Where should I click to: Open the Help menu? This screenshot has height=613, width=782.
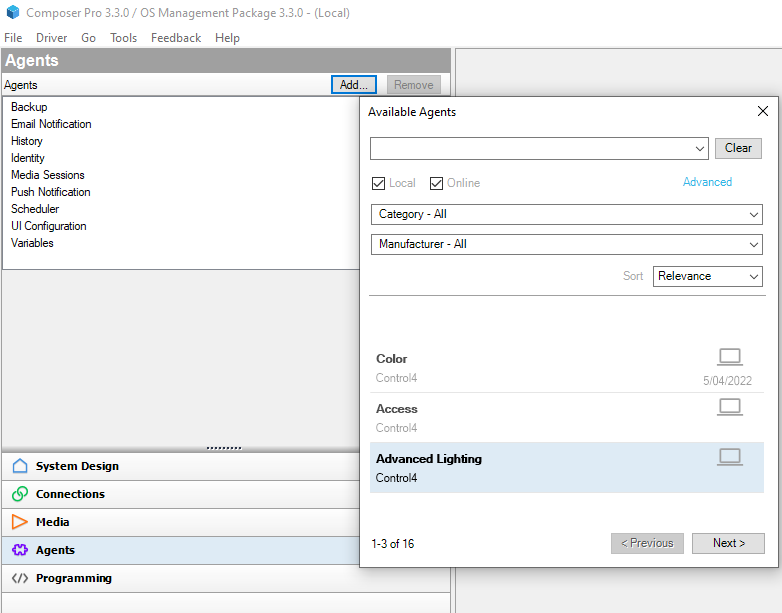tap(227, 38)
